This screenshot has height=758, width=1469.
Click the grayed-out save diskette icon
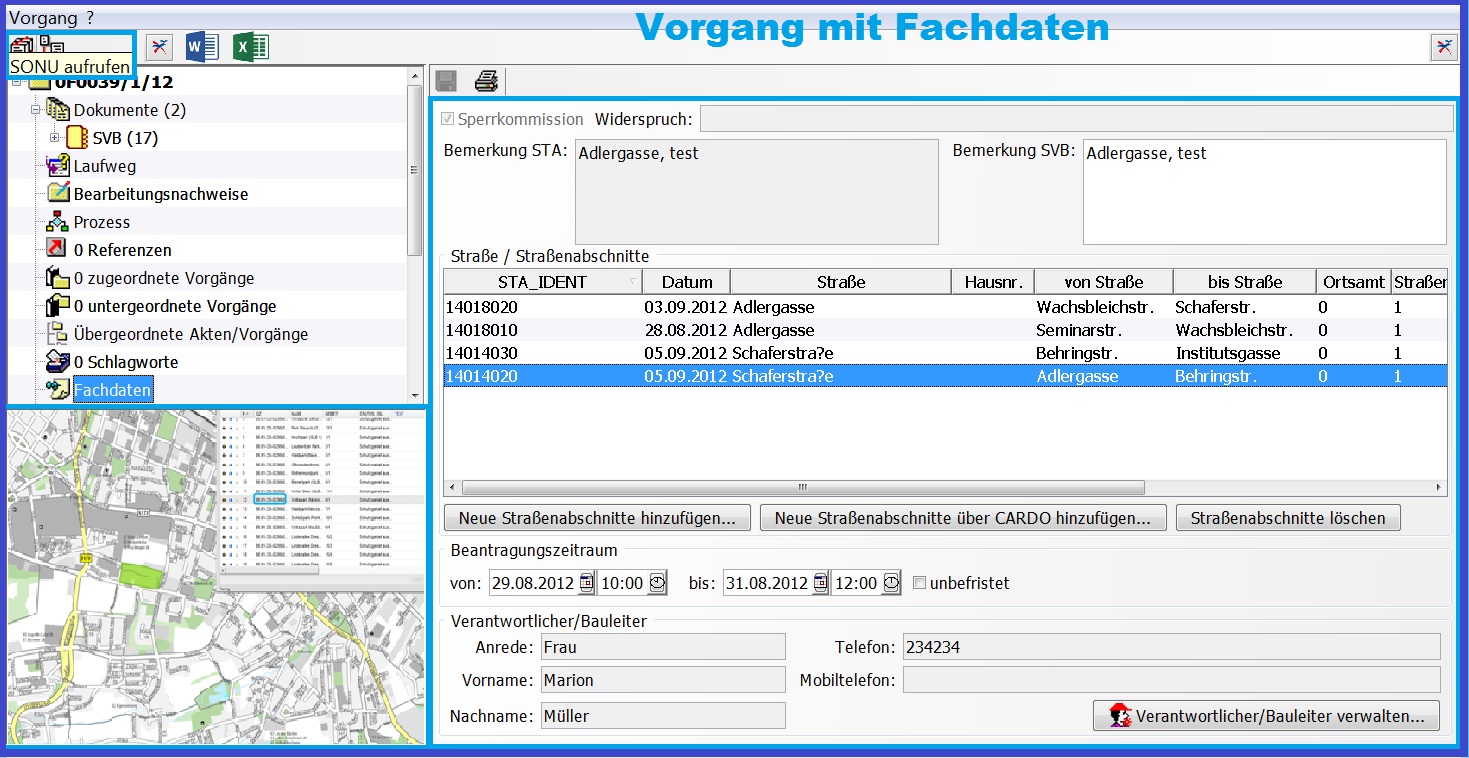tap(446, 82)
